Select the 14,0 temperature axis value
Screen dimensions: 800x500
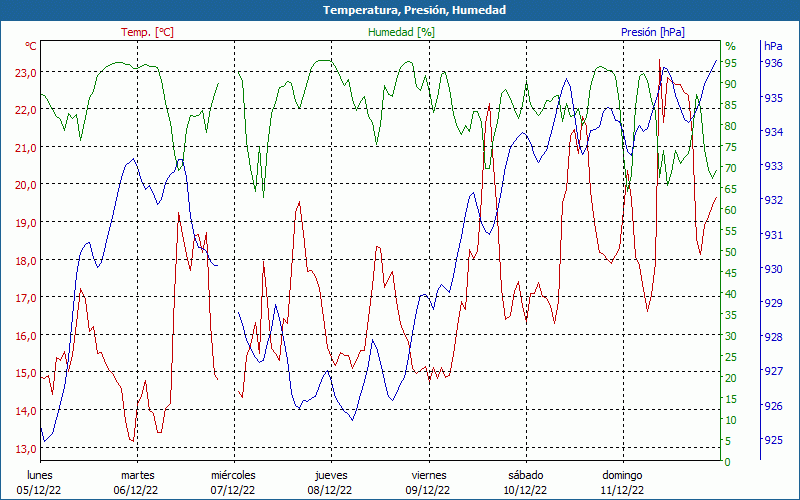tap(26, 411)
